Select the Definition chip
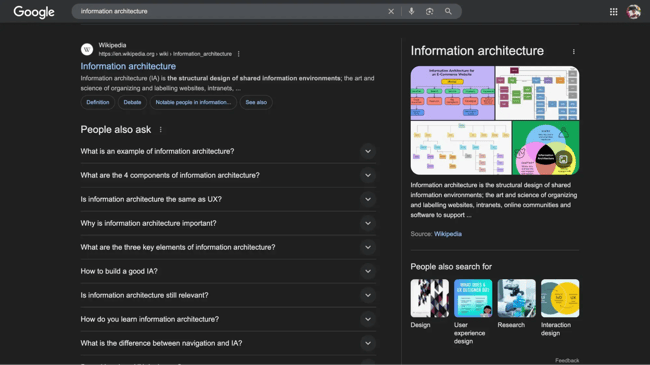This screenshot has height=365, width=650. 98,102
